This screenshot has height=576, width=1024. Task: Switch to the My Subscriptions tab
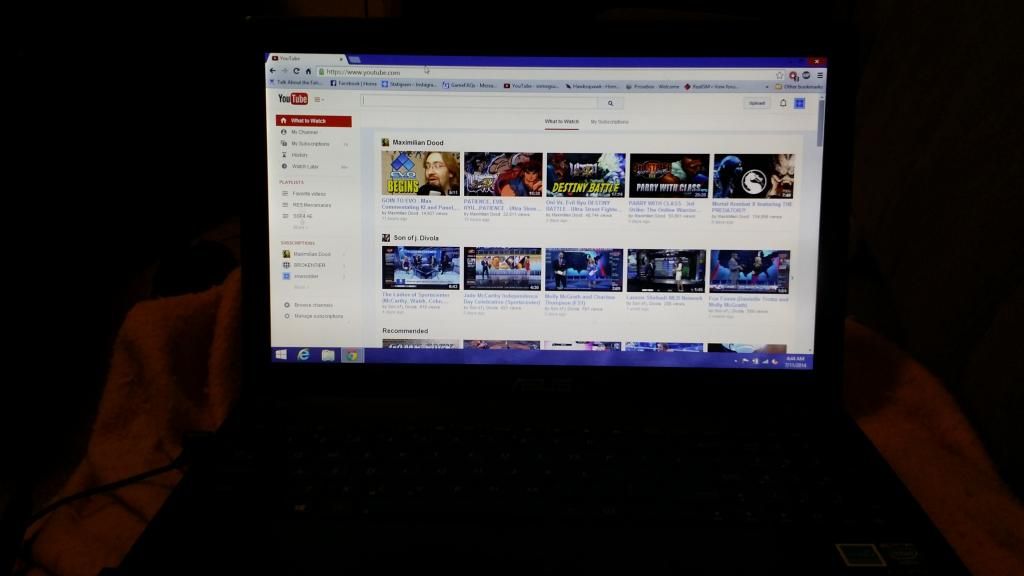609,122
